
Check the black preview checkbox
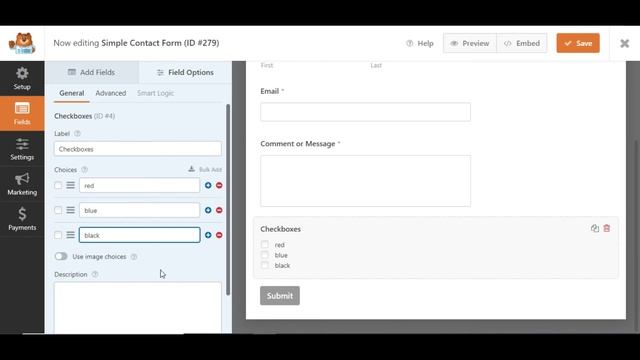(x=264, y=265)
